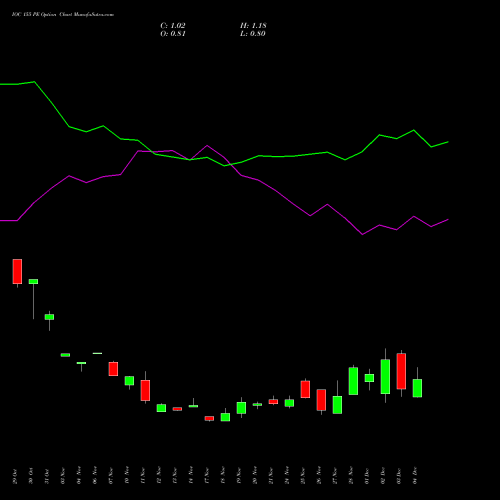
Task: Click the '01 Dec' date axis label
Action: [367, 476]
